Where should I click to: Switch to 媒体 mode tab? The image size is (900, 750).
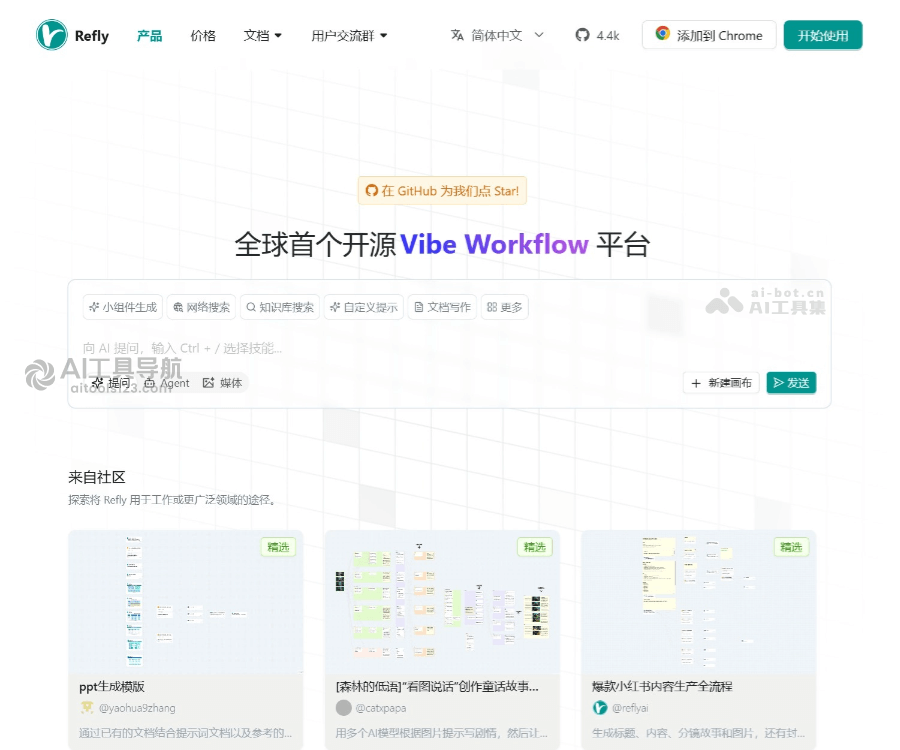223,383
